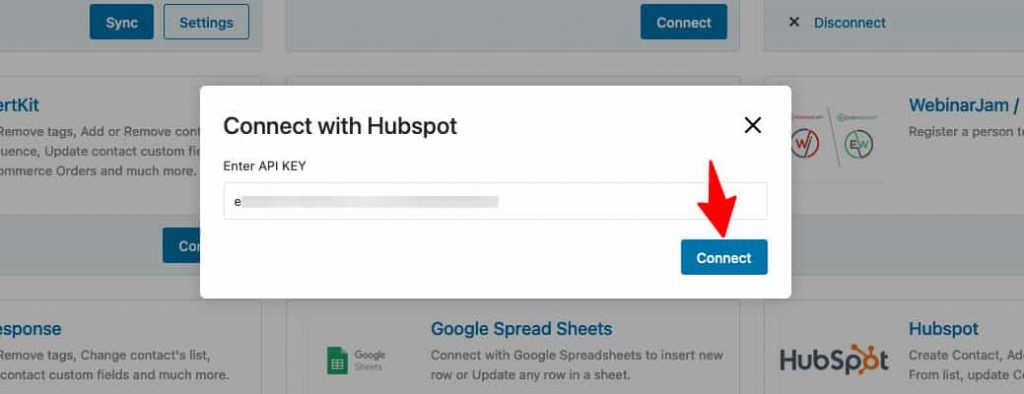Click Connect in the Hubspot dialog
The width and height of the screenshot is (1024, 394).
tap(724, 257)
